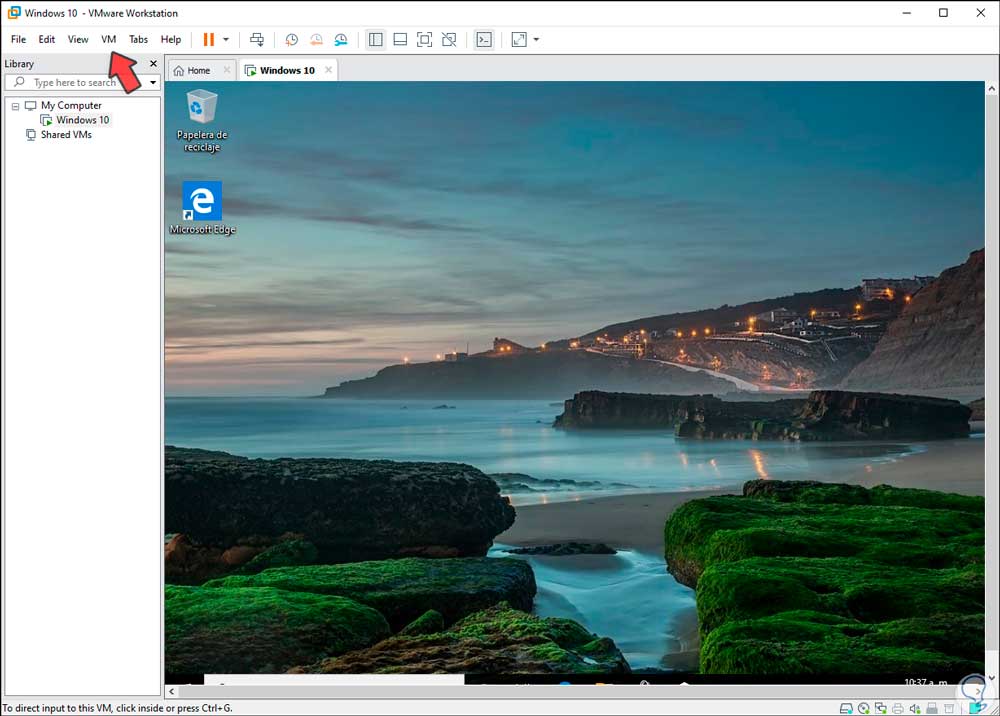Close the Library panel
The width and height of the screenshot is (1000, 716).
pyautogui.click(x=153, y=64)
